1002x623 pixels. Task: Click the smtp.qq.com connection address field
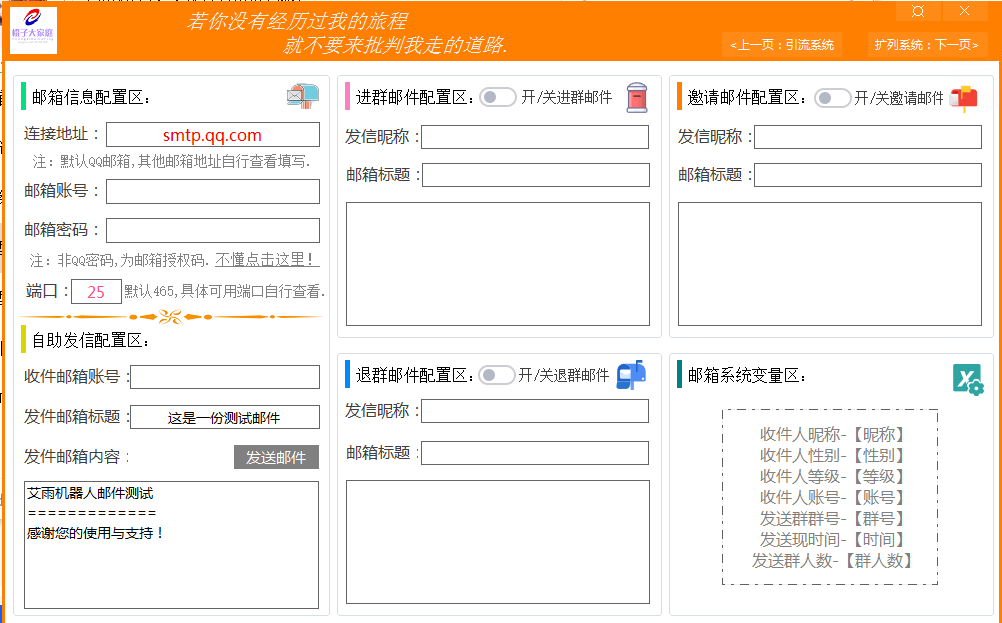pyautogui.click(x=212, y=134)
